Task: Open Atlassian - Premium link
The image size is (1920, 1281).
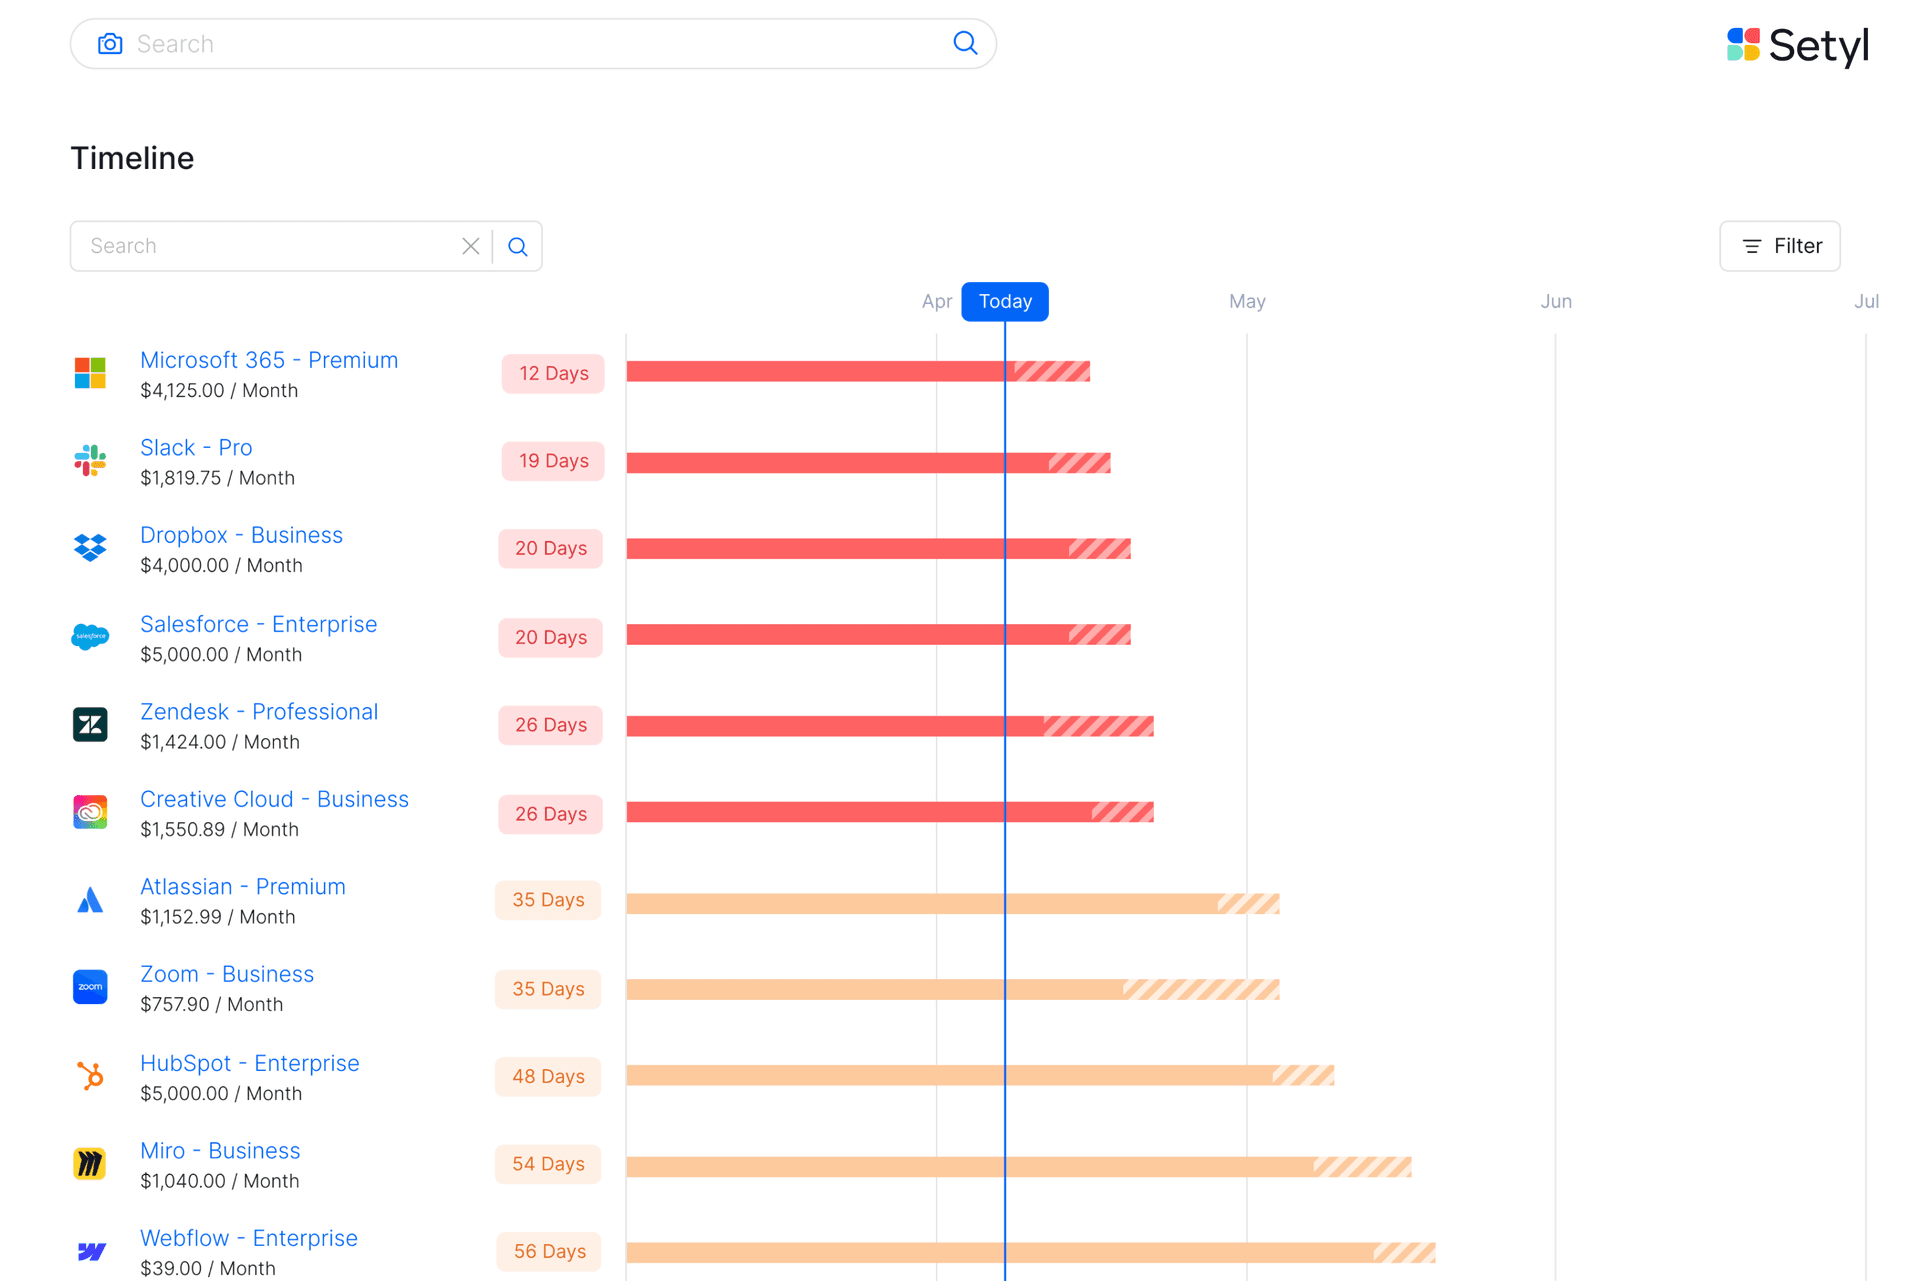Action: point(243,887)
